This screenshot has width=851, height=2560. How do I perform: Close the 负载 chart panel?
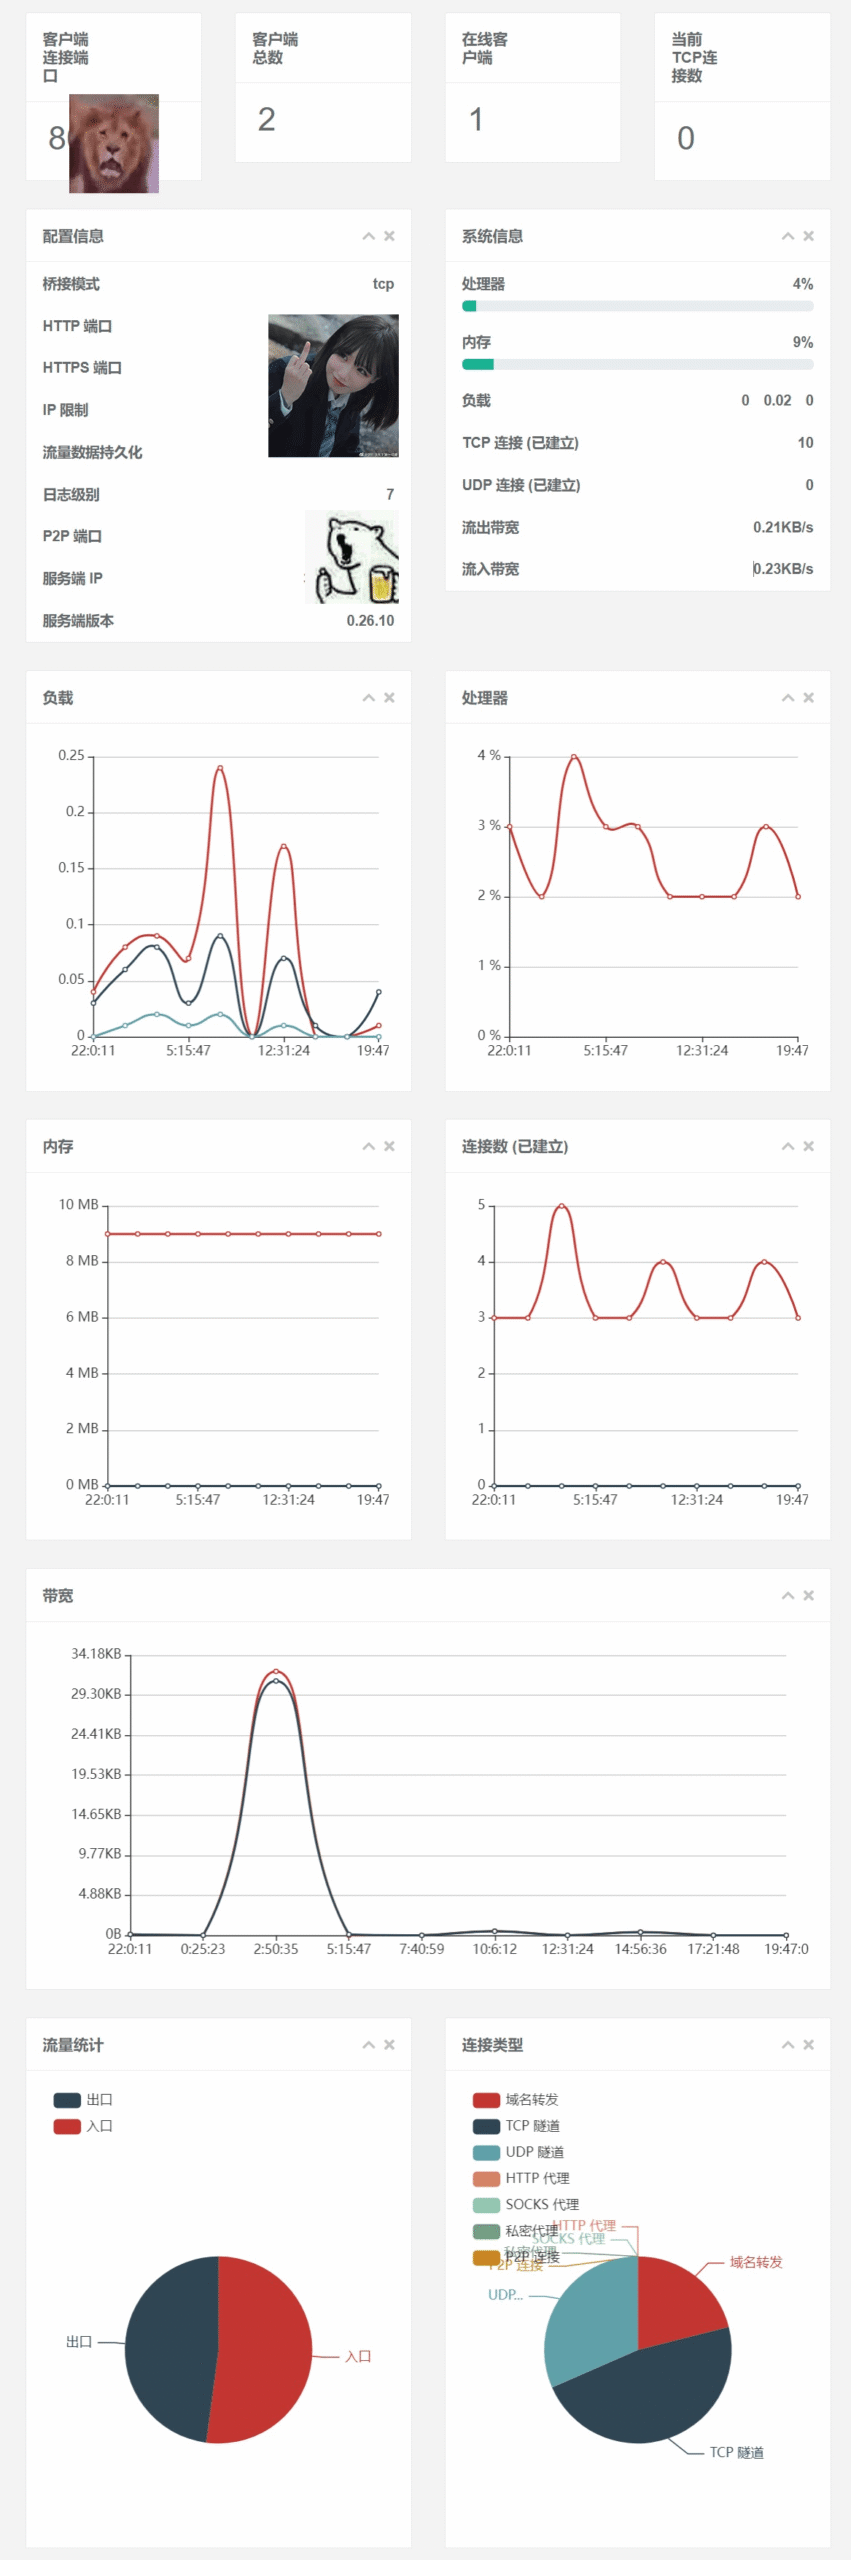[x=389, y=697]
